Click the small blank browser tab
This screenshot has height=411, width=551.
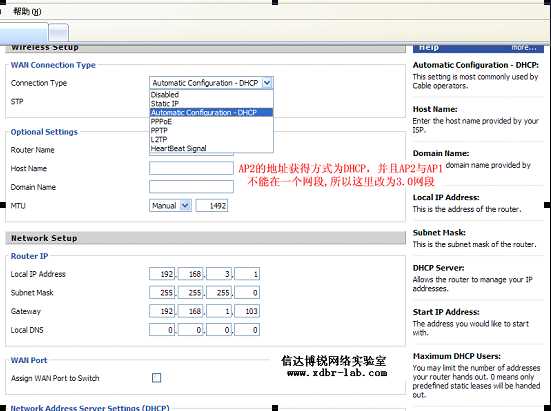58,33
